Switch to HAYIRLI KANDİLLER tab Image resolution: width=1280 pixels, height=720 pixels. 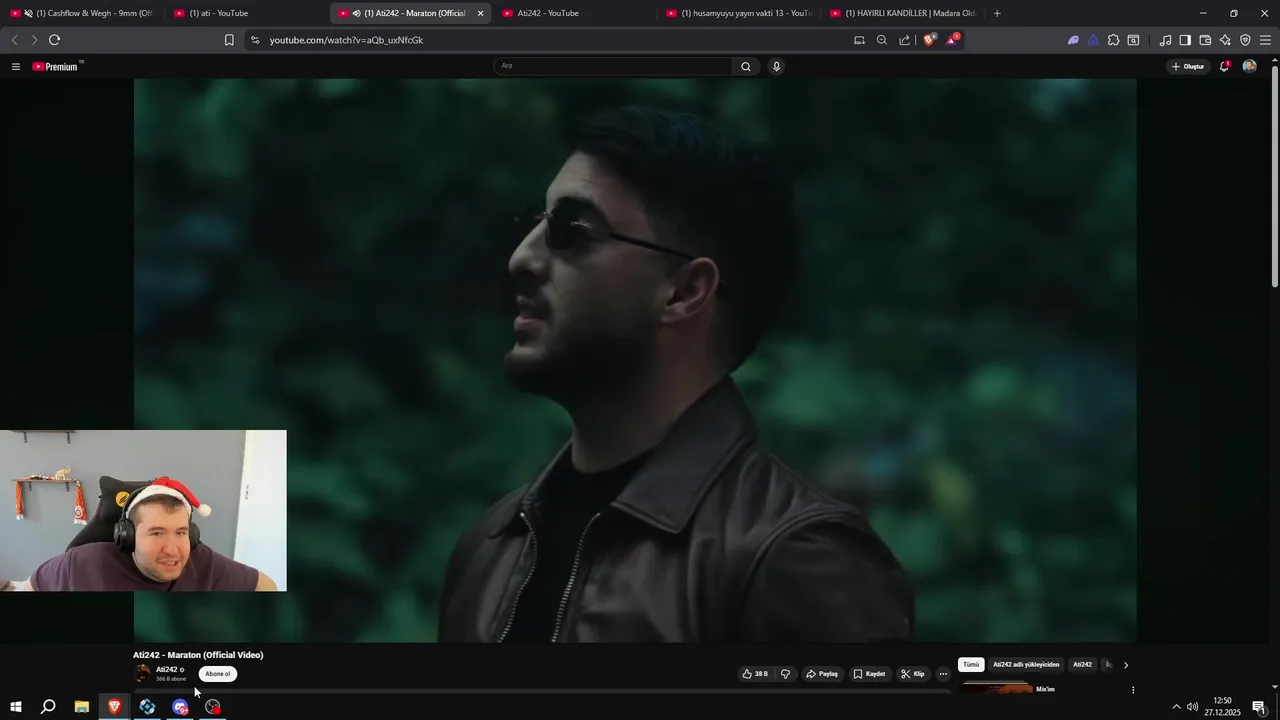(x=901, y=13)
